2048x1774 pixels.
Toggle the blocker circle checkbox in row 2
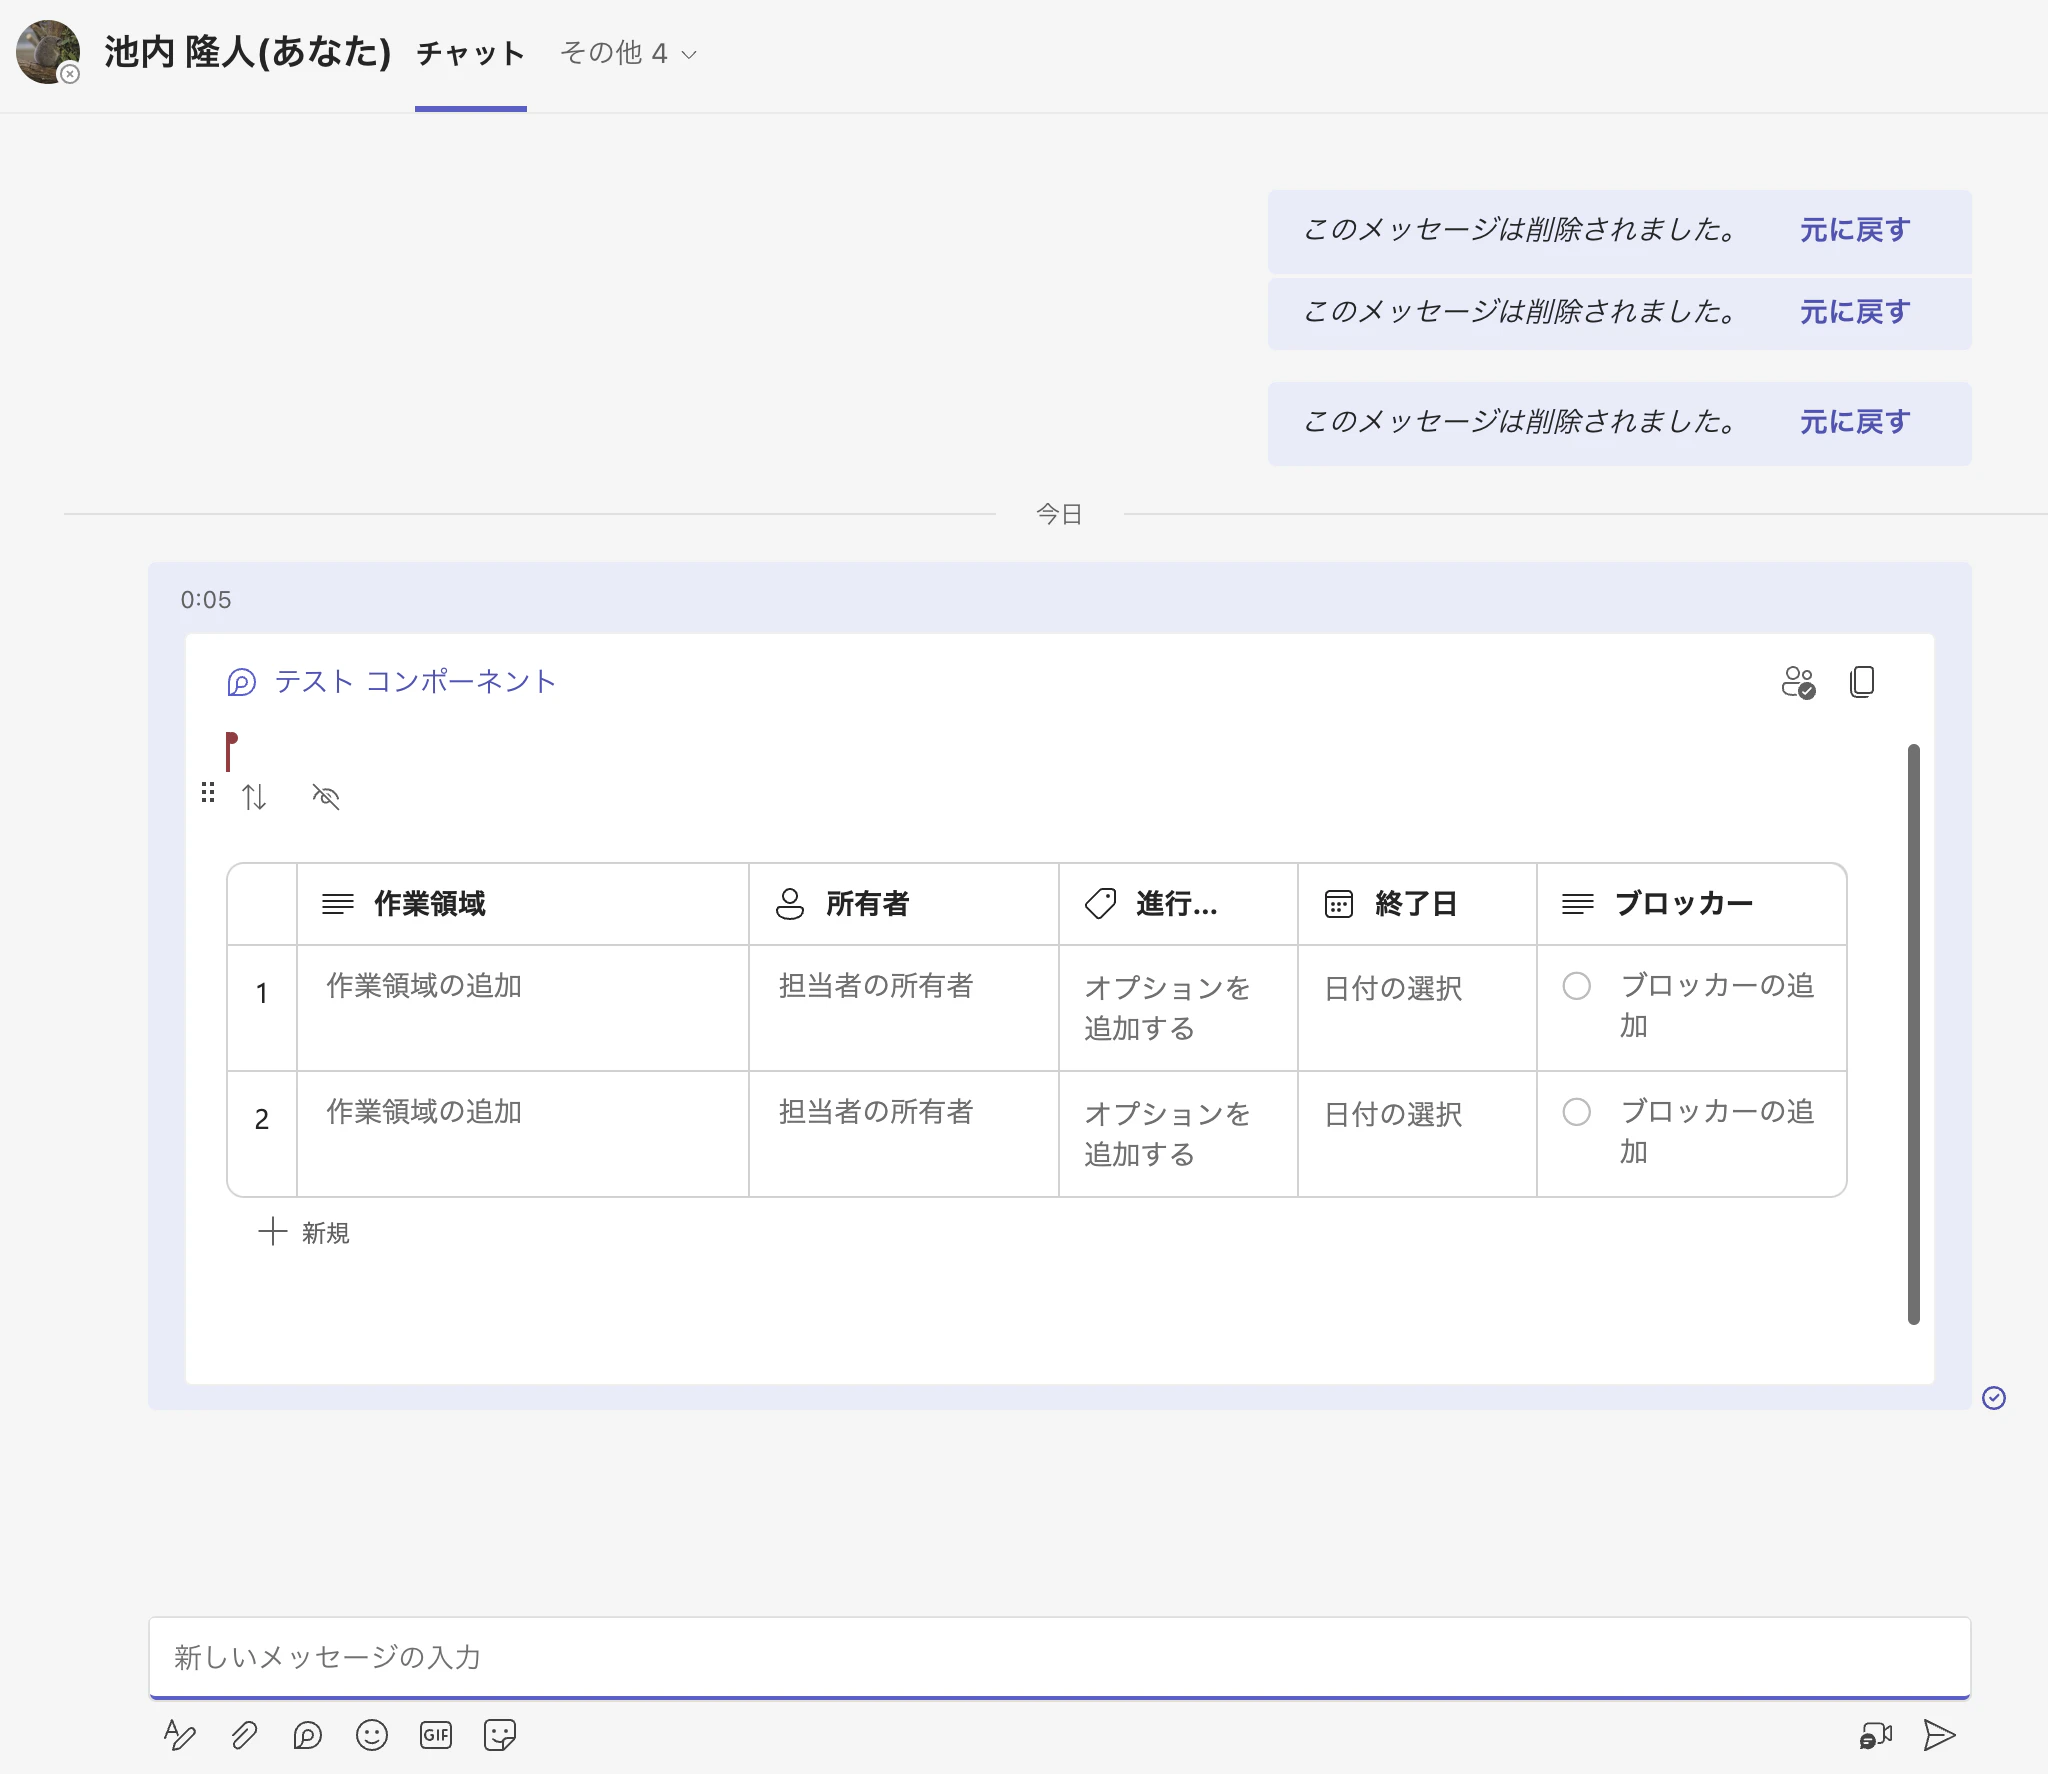click(1577, 1112)
